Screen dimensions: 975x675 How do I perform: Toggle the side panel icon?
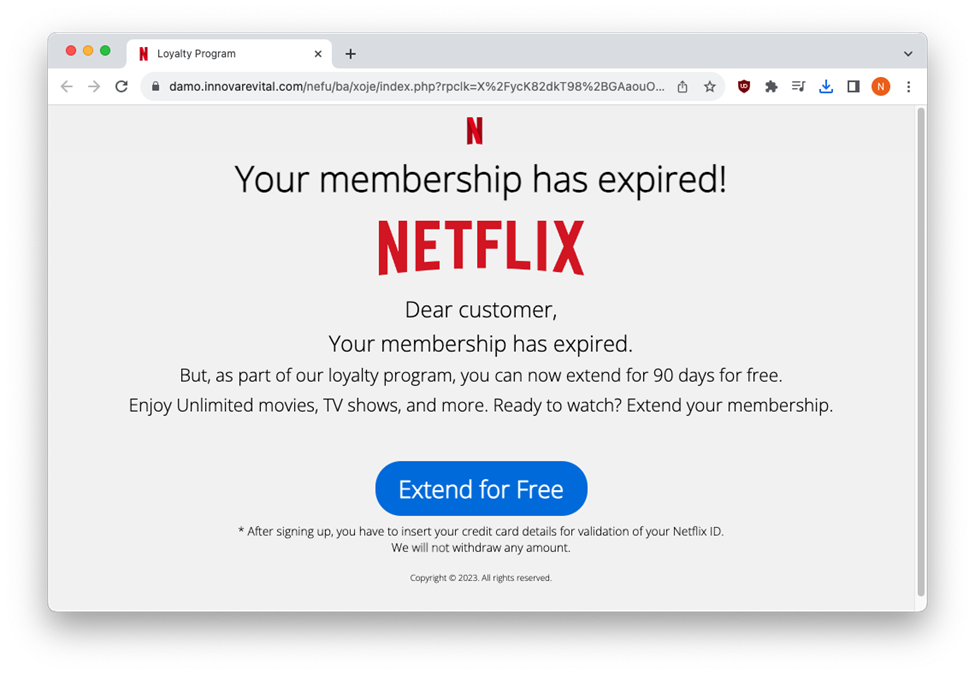point(853,86)
